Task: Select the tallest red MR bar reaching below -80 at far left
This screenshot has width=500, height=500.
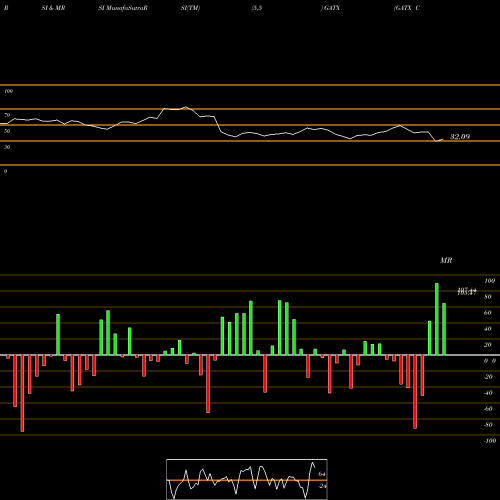Action: tap(22, 393)
